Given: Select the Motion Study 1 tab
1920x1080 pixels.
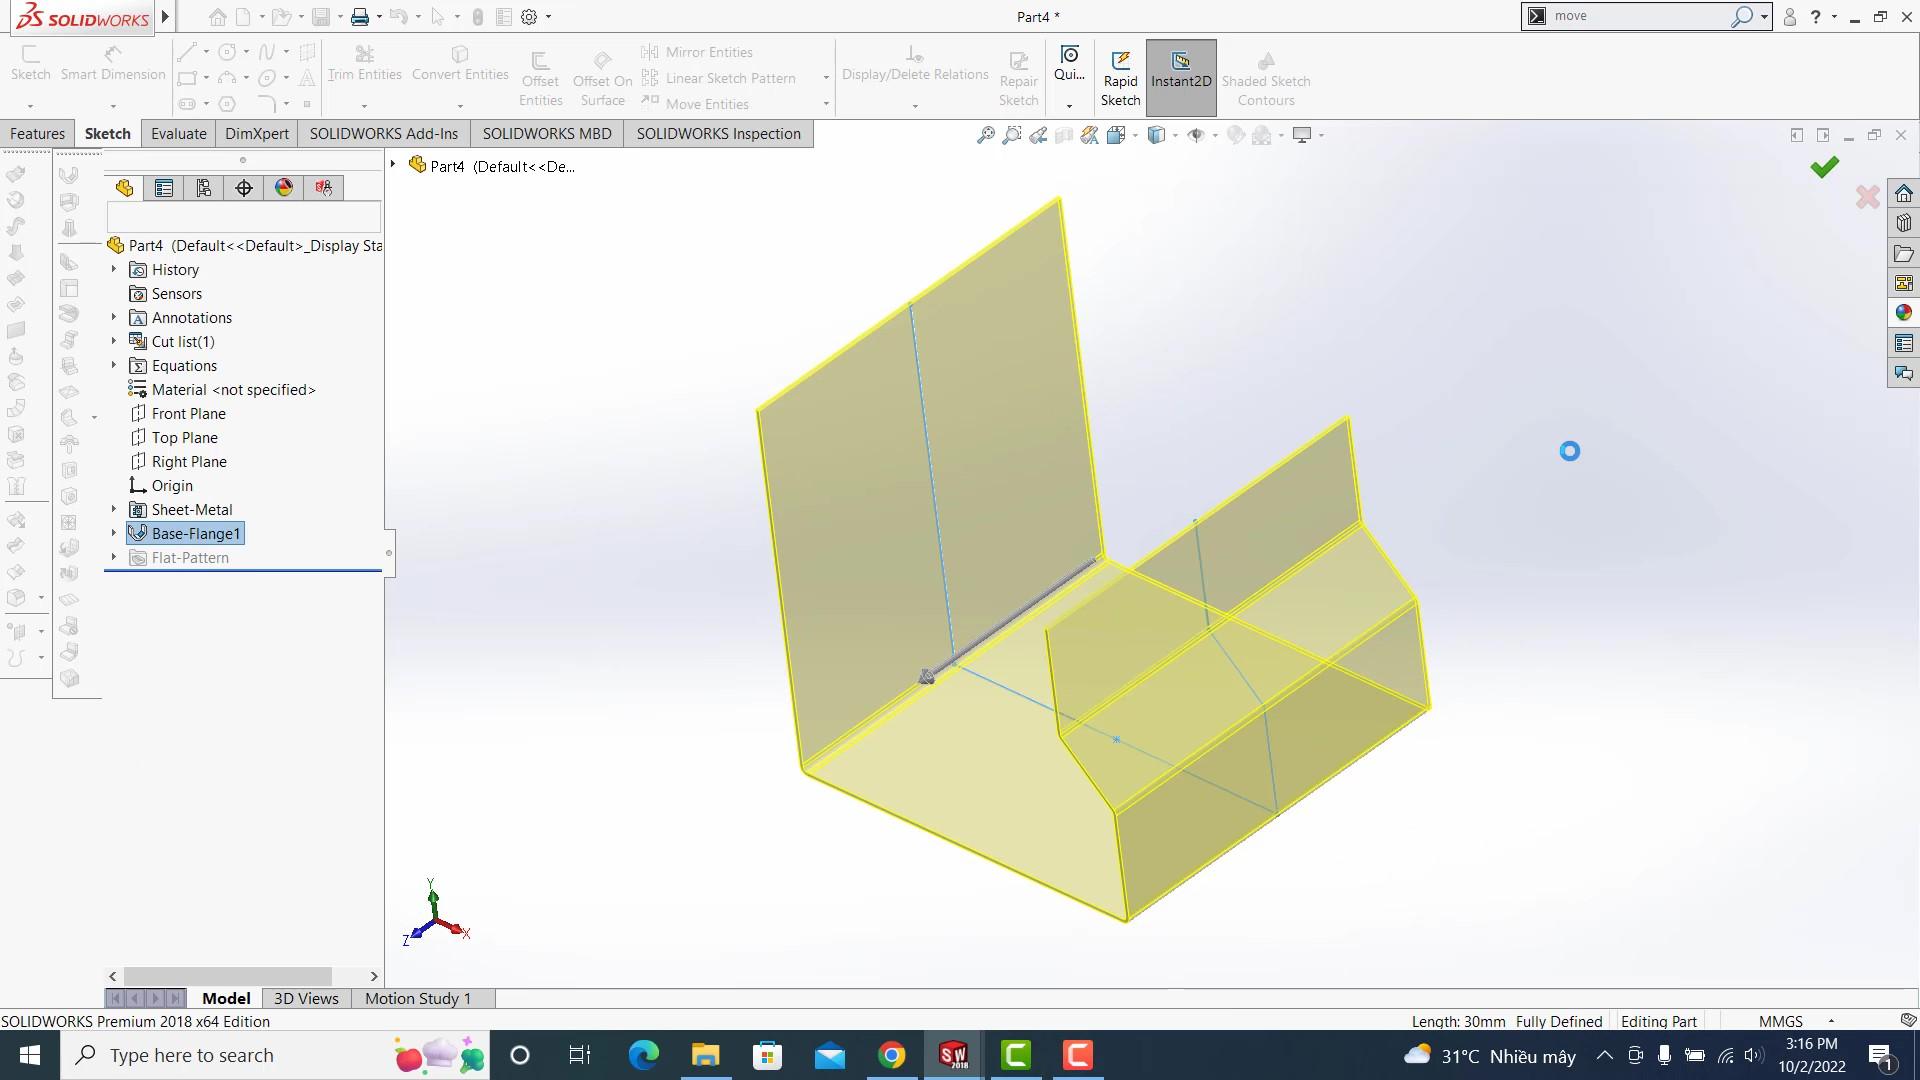Looking at the screenshot, I should [417, 998].
